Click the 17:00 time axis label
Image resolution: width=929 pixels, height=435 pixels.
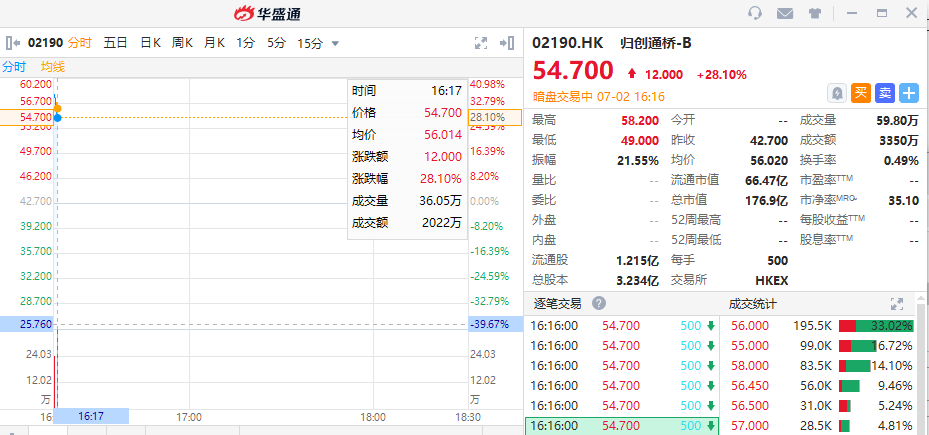pyautogui.click(x=189, y=417)
